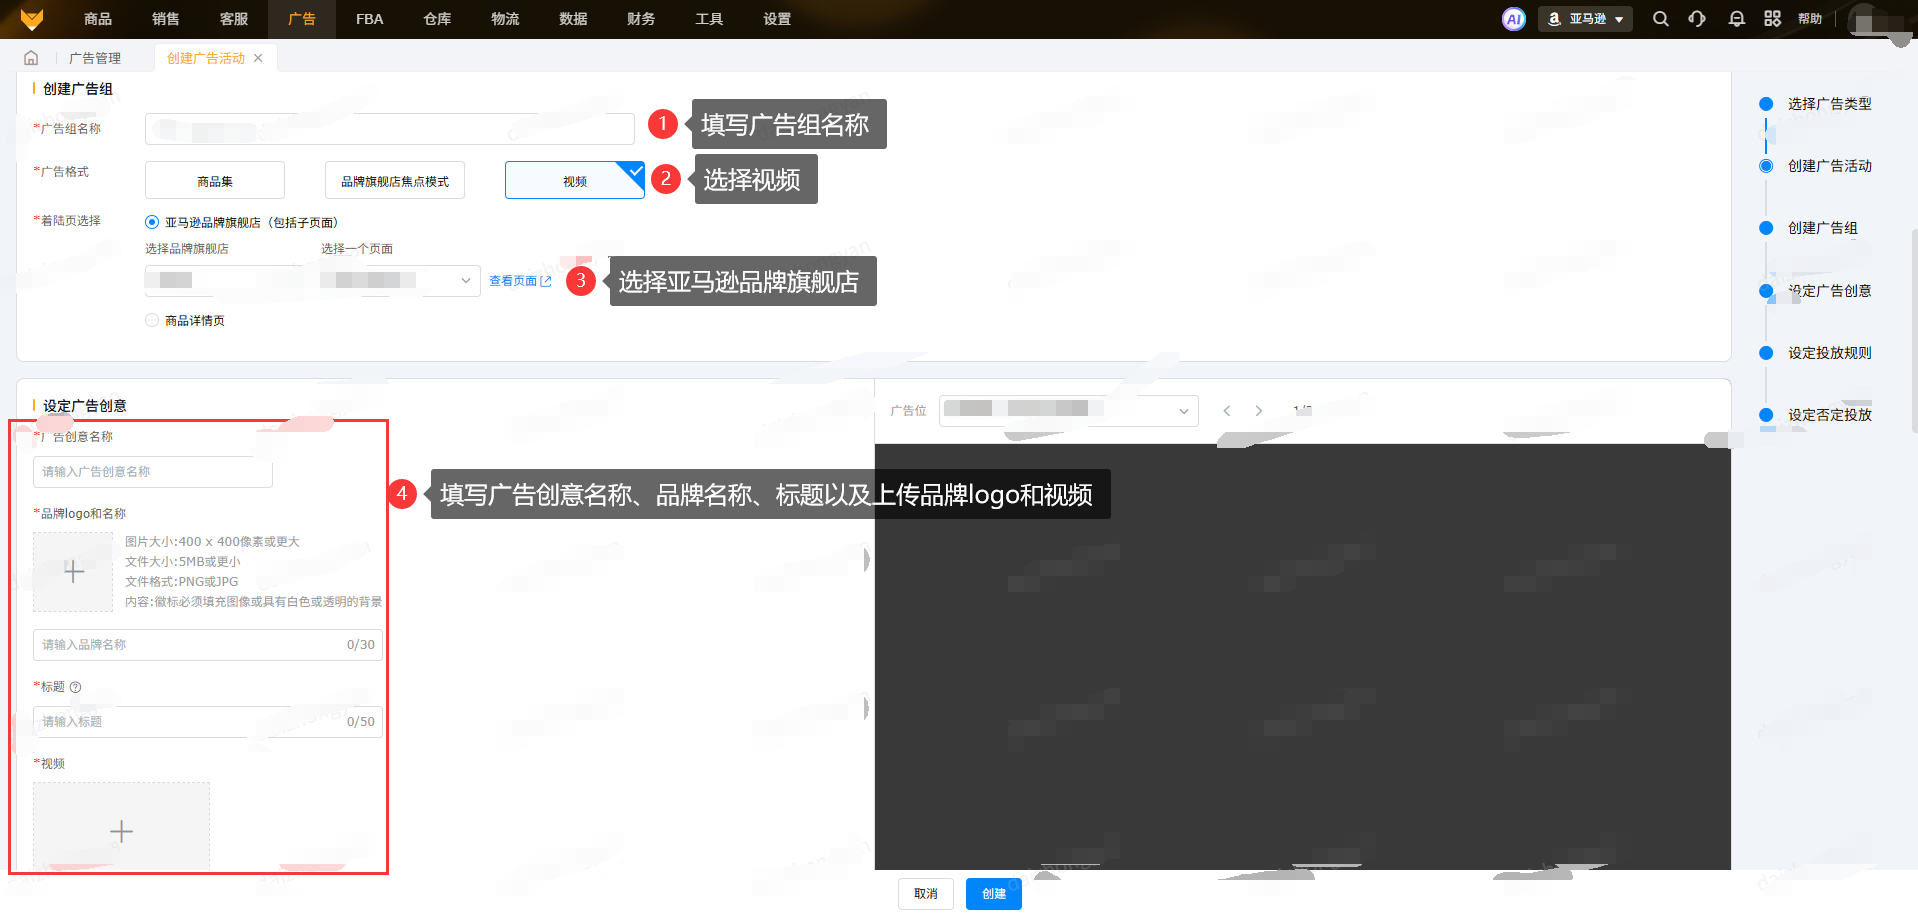
Task: Choose the 品牌旗舰店焦点模式 ad format
Action: (395, 181)
